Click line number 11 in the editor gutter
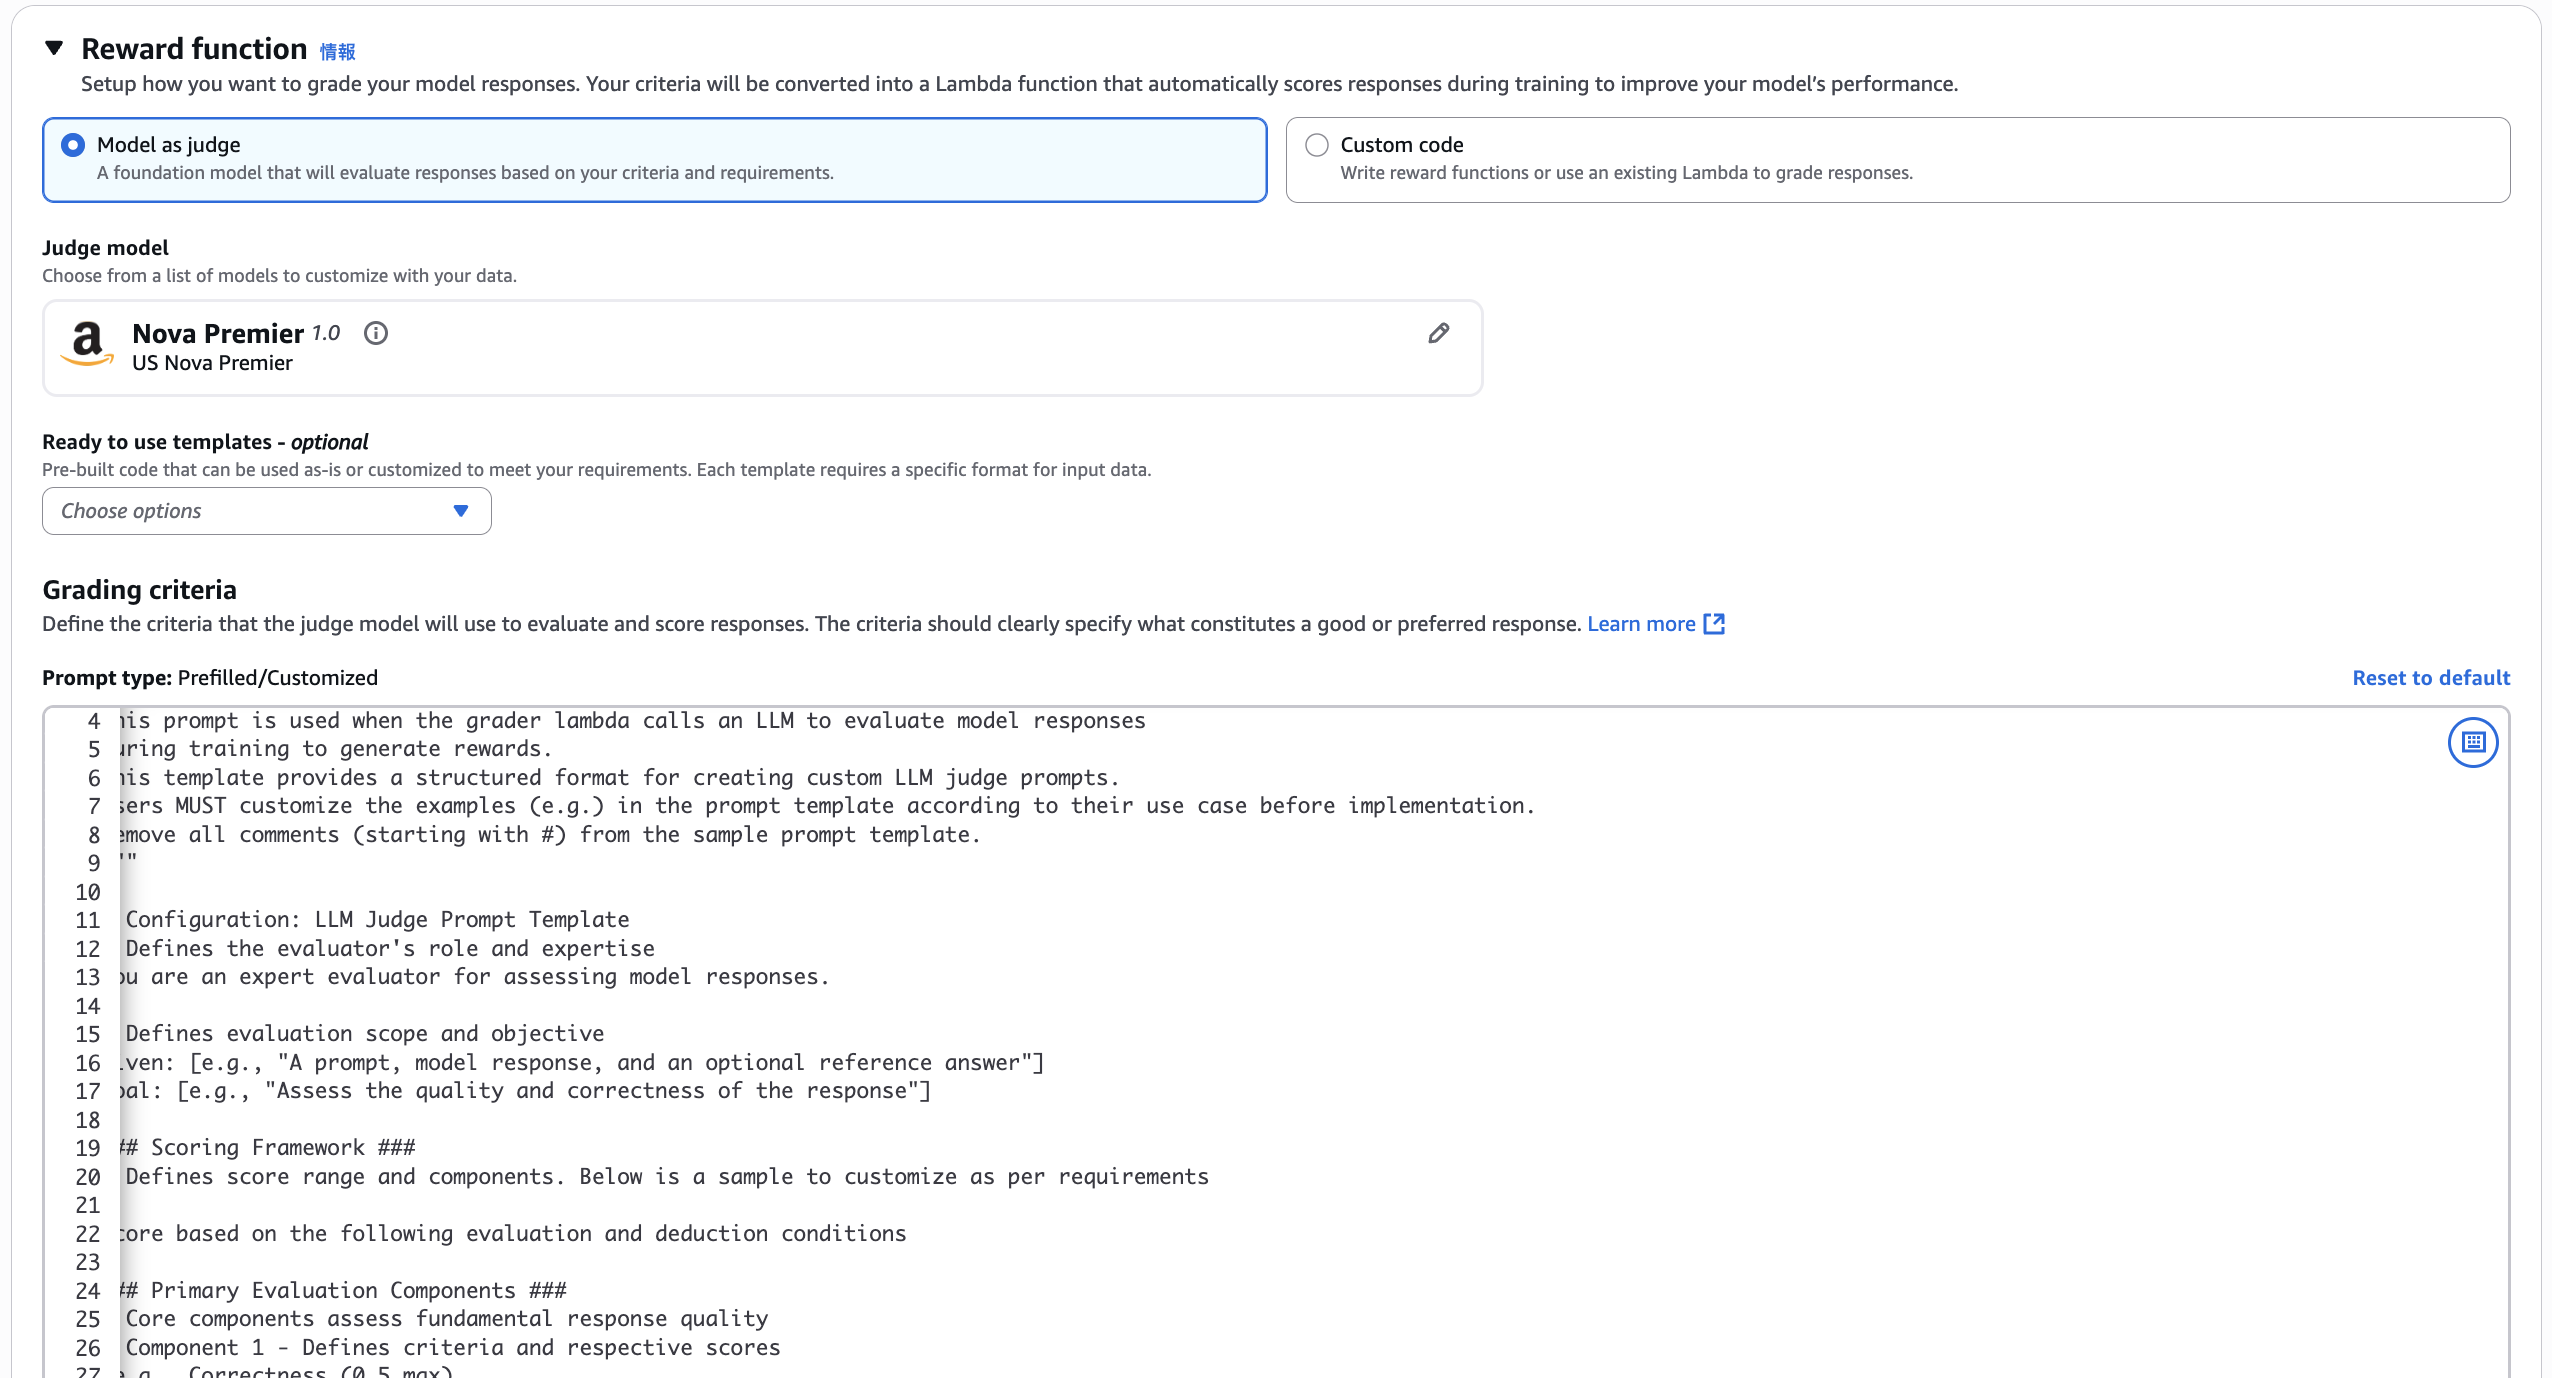 click(88, 920)
